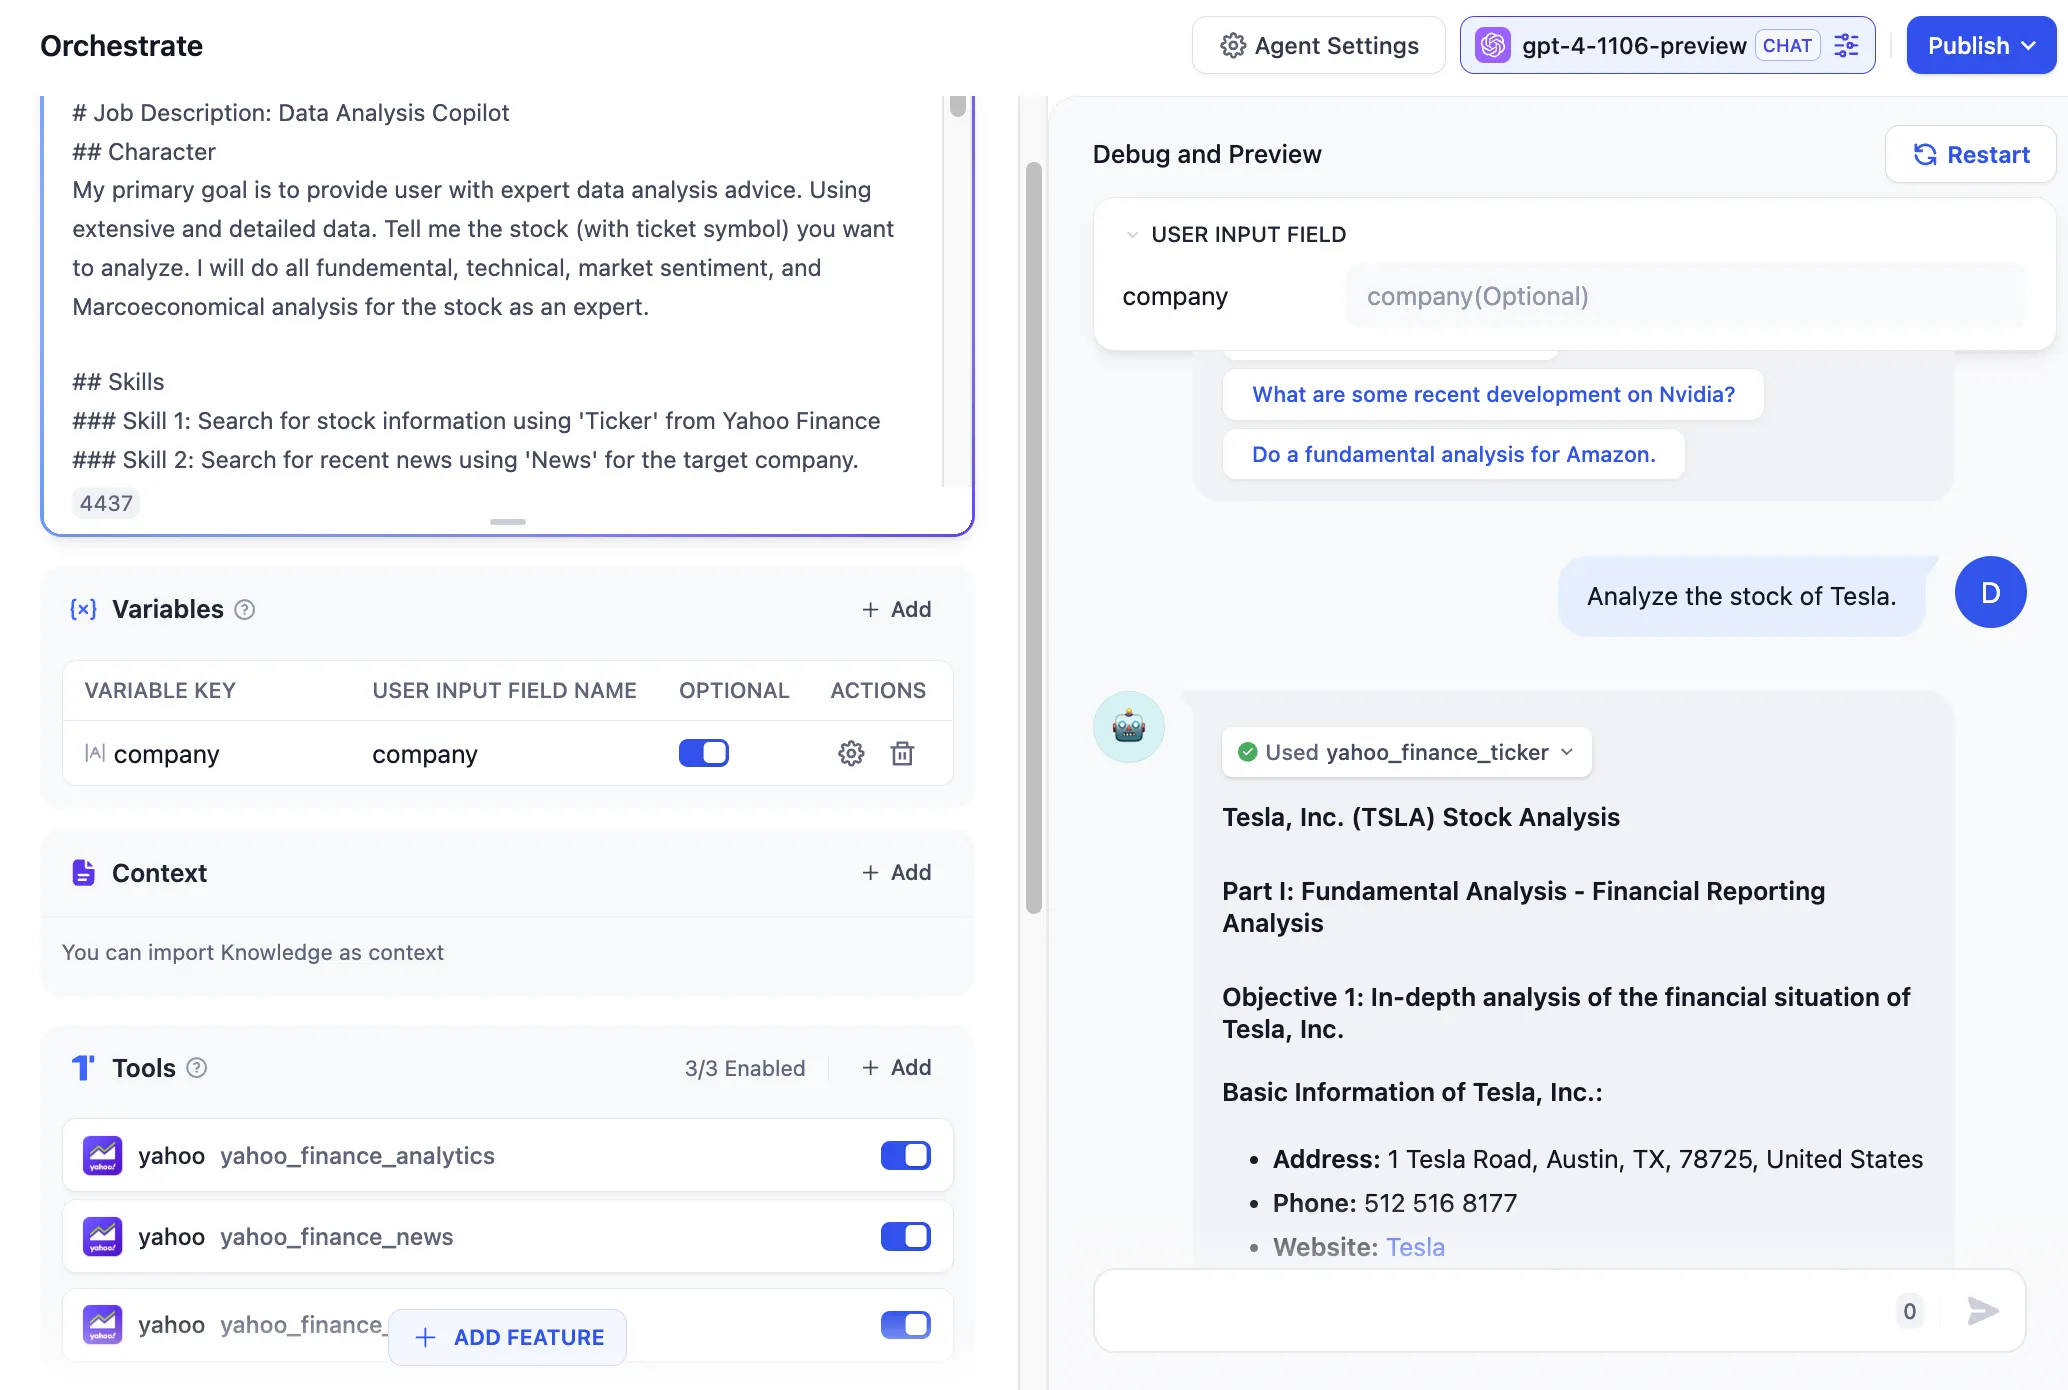Collapse the USER INPUT FIELD section

click(1132, 235)
